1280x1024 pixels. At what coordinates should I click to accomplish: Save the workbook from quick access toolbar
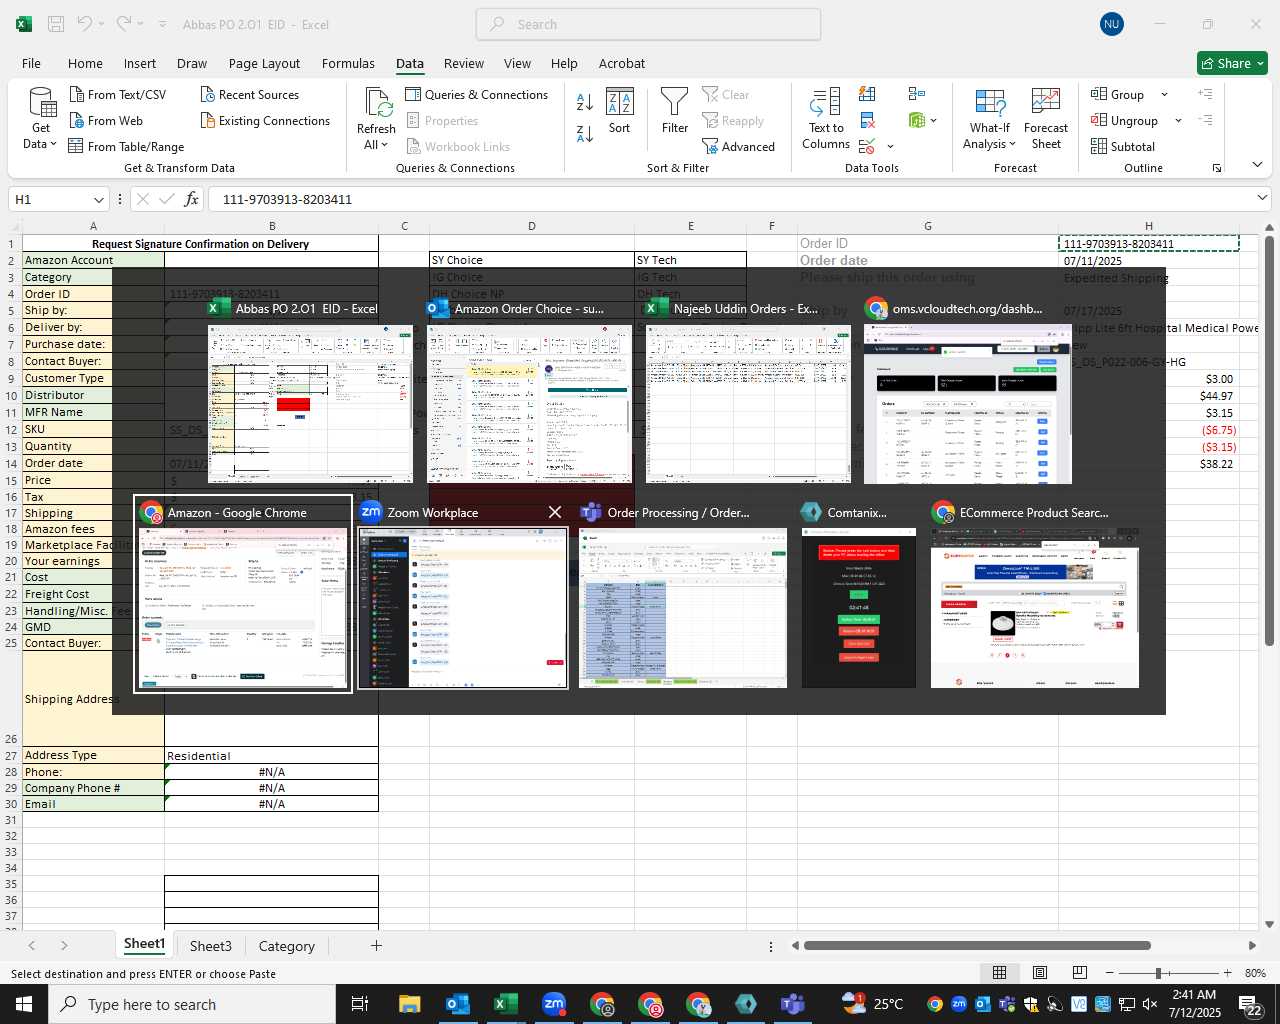click(x=56, y=24)
